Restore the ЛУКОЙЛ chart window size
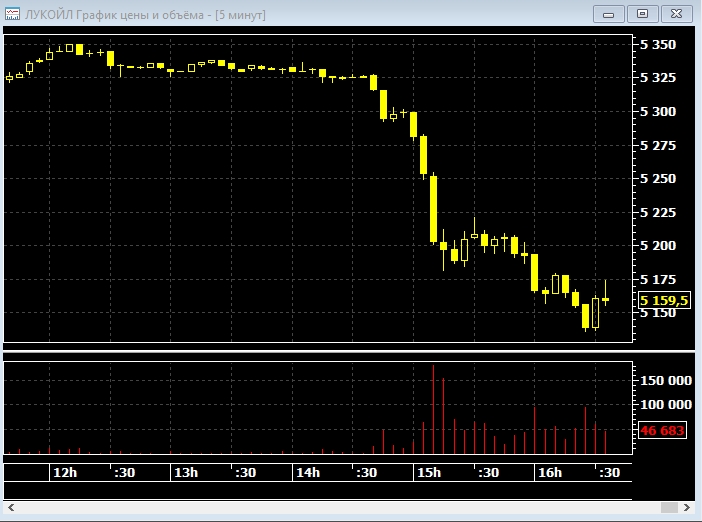The image size is (702, 522). tap(642, 14)
